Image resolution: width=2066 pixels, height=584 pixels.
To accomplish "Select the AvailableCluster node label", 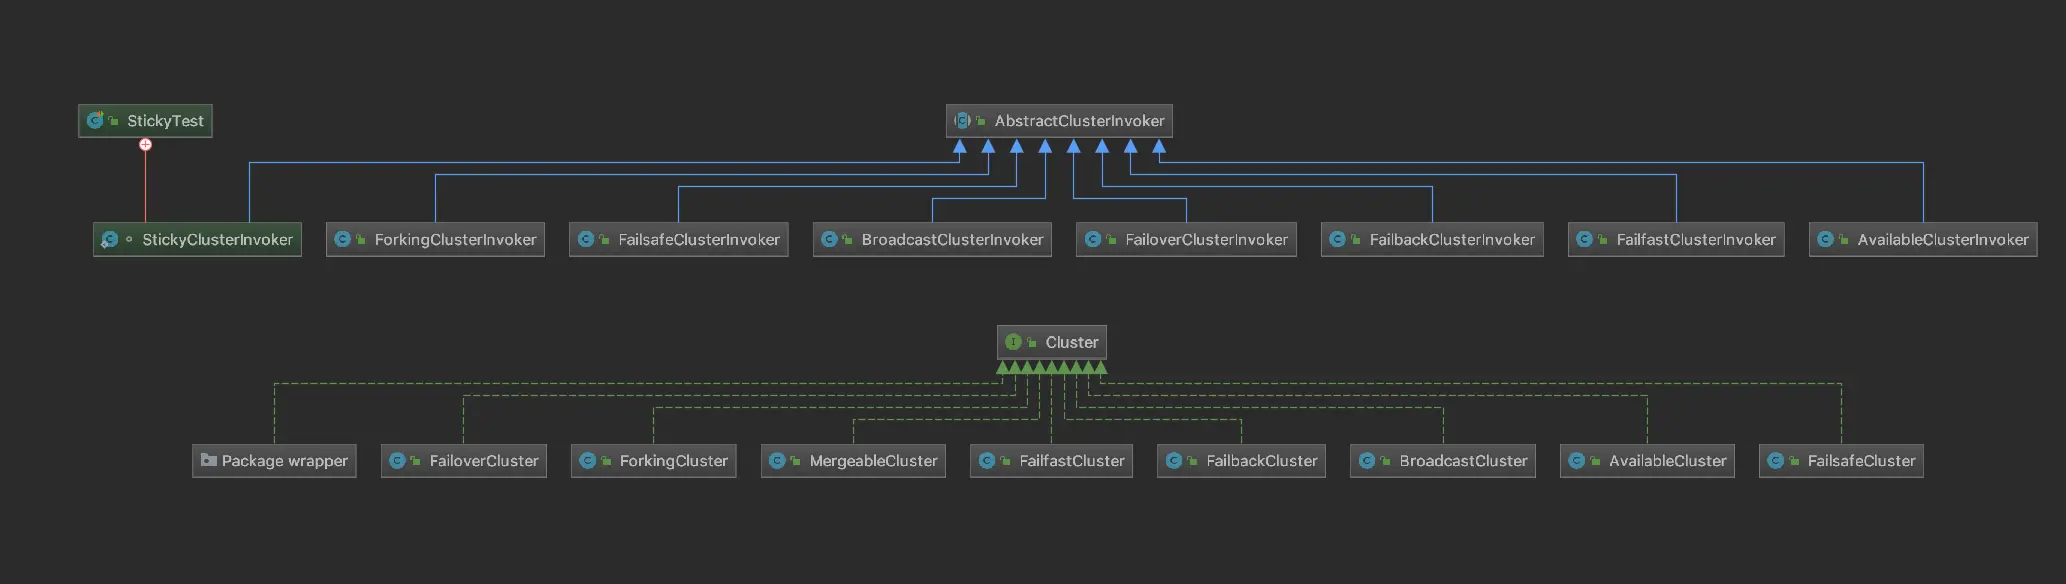I will (x=1667, y=461).
